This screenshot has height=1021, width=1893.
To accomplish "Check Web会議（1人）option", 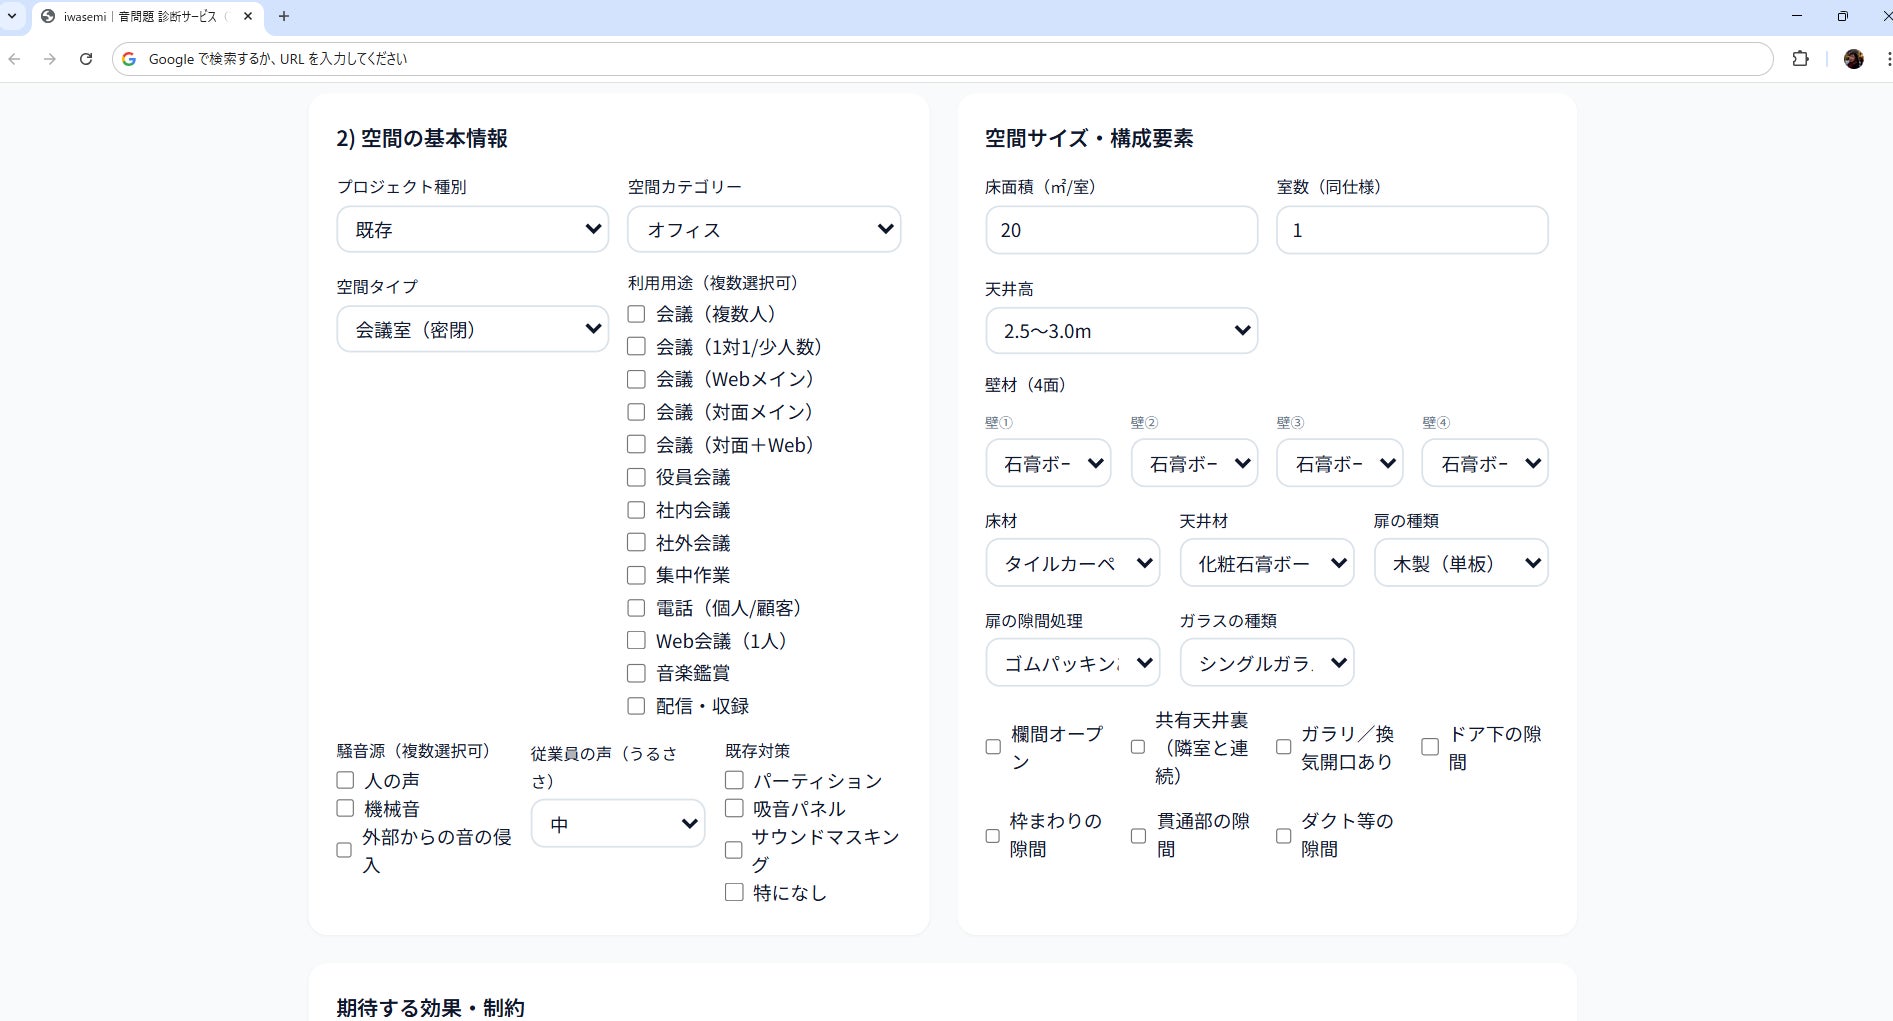I will click(636, 640).
